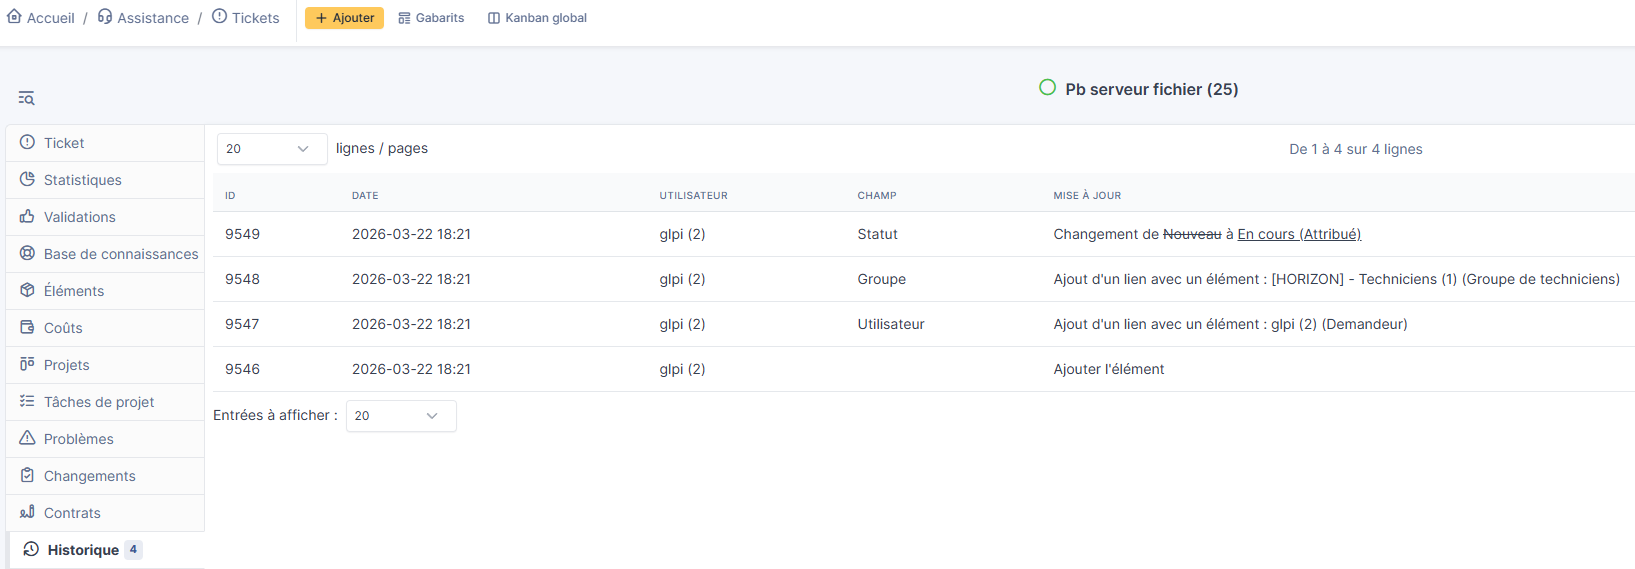The image size is (1635, 569).
Task: Click the home icon beside Accueil
Action: click(14, 17)
